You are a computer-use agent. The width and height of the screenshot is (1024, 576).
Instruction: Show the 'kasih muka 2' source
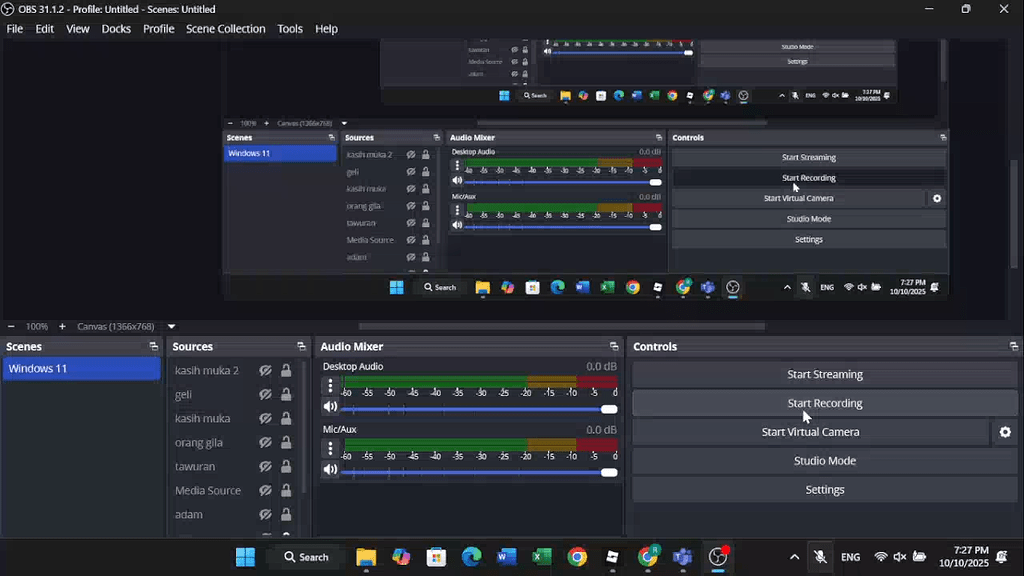(265, 371)
